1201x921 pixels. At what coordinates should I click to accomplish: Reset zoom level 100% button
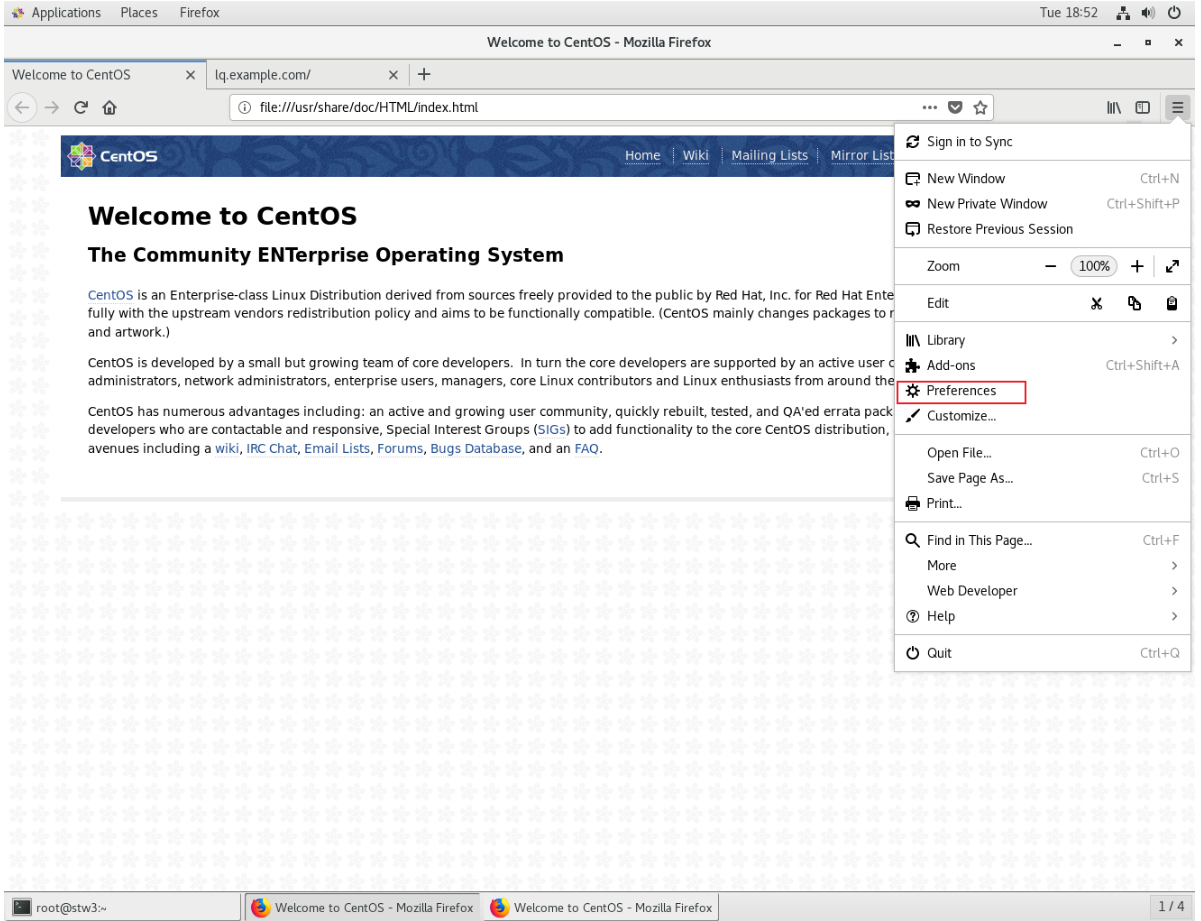tap(1094, 266)
